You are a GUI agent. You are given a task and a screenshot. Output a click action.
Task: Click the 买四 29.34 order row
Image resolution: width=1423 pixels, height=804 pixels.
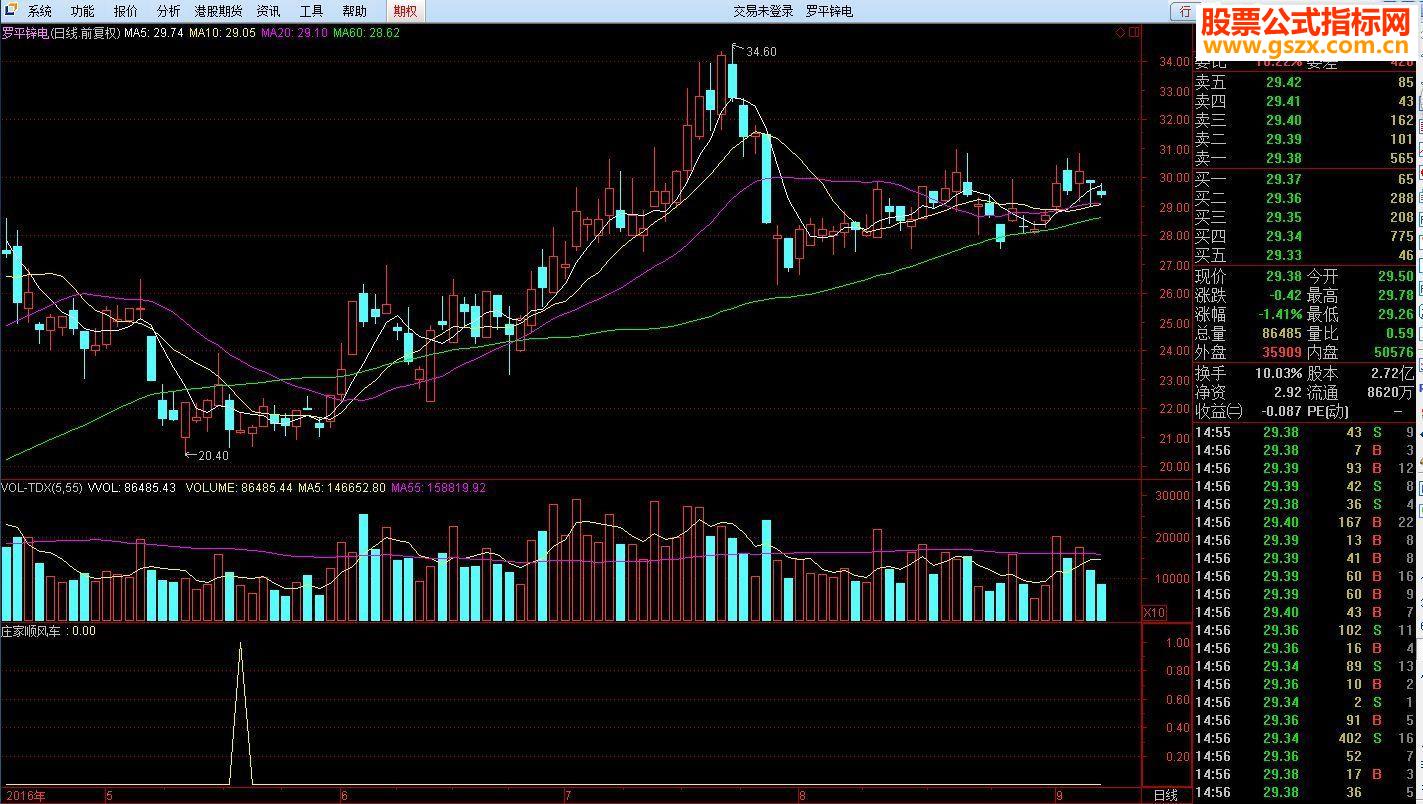[x=1305, y=237]
